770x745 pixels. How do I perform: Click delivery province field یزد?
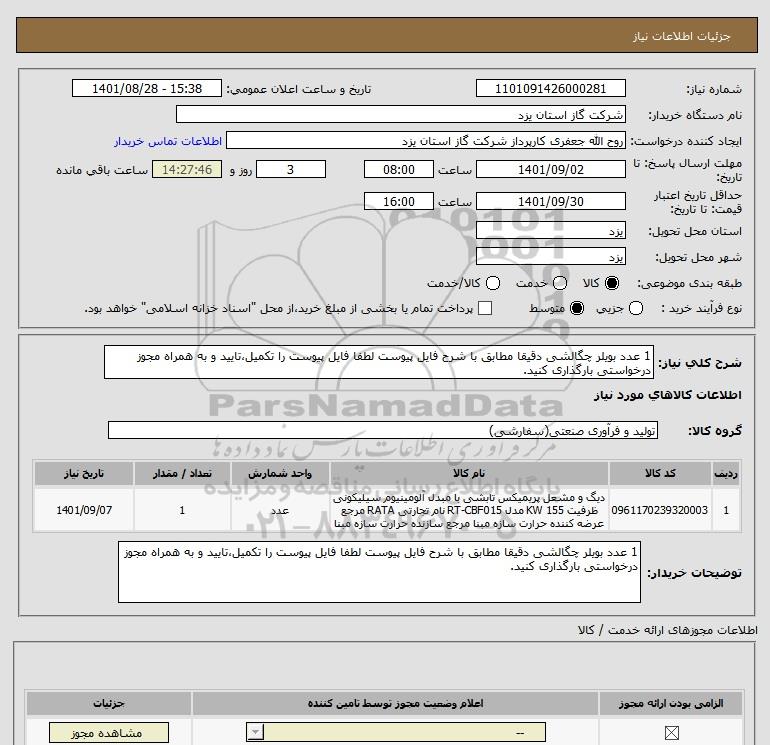tap(550, 230)
